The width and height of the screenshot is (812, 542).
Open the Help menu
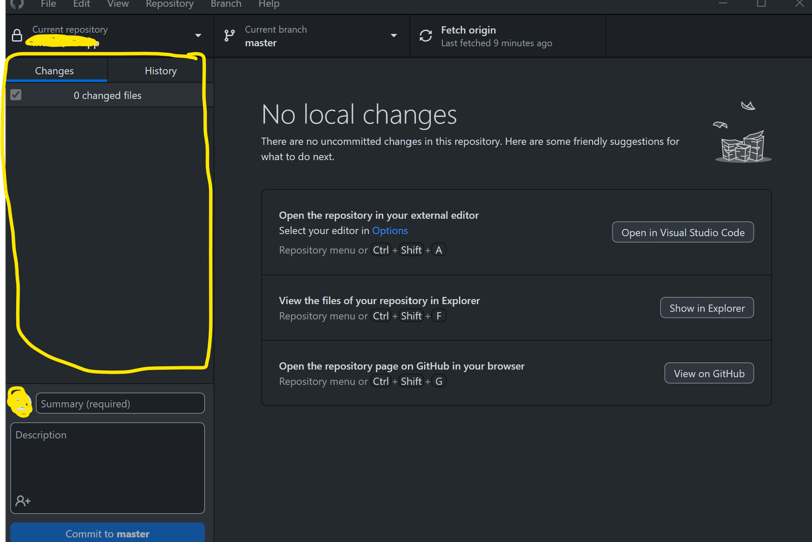pyautogui.click(x=269, y=4)
